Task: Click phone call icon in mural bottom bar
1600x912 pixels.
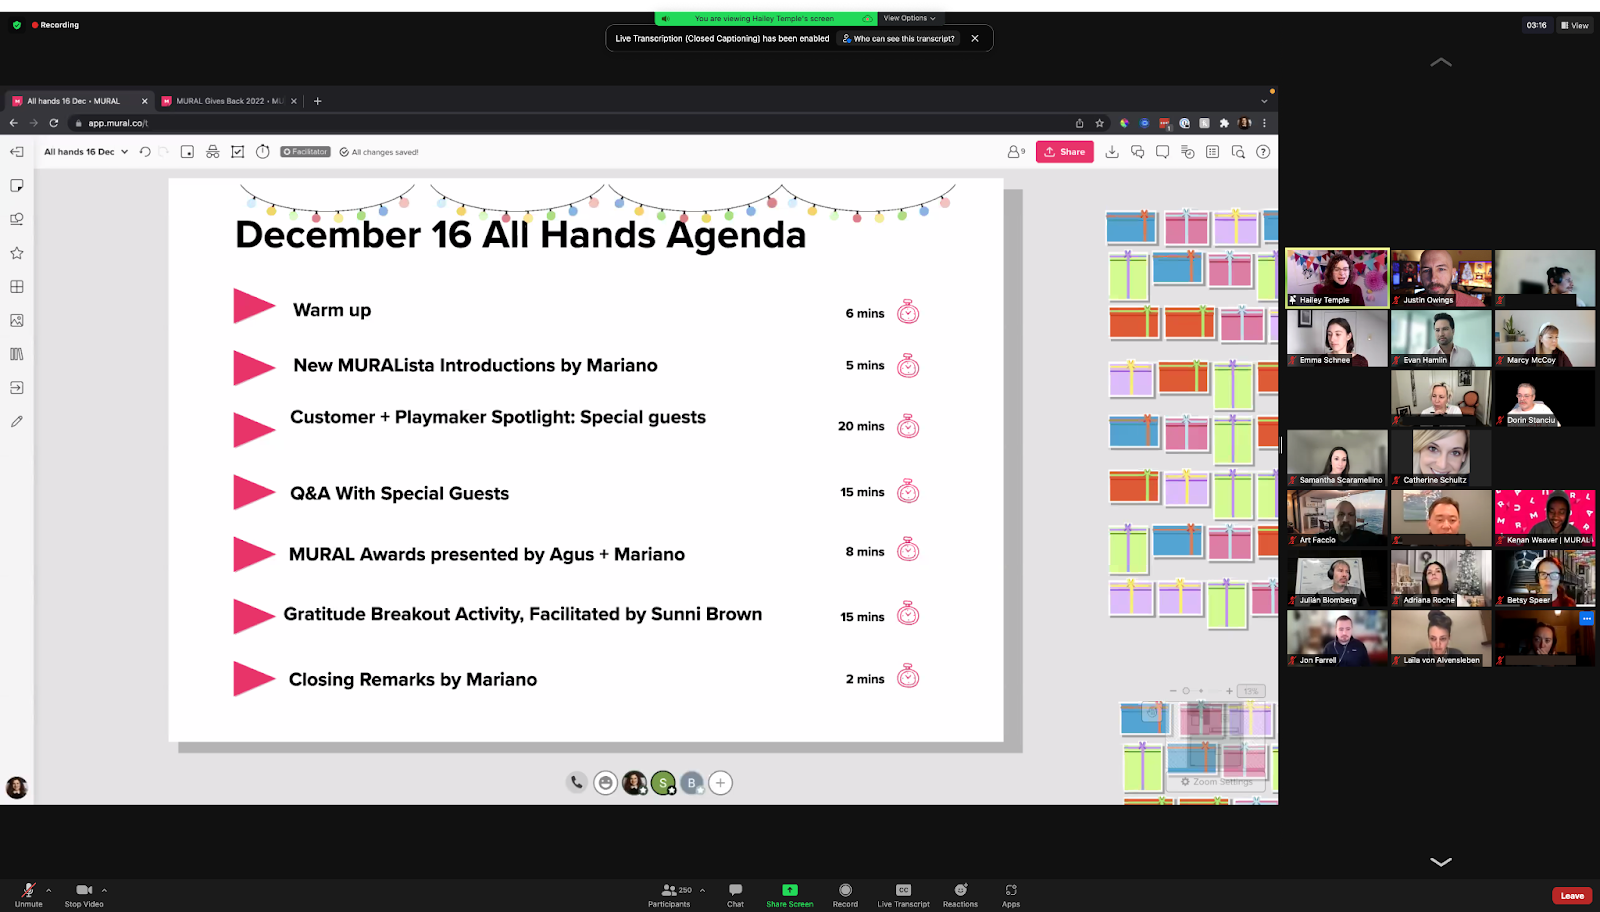Action: 576,783
